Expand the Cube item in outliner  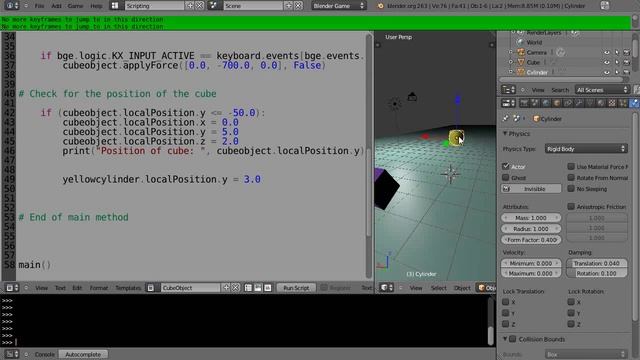point(511,62)
